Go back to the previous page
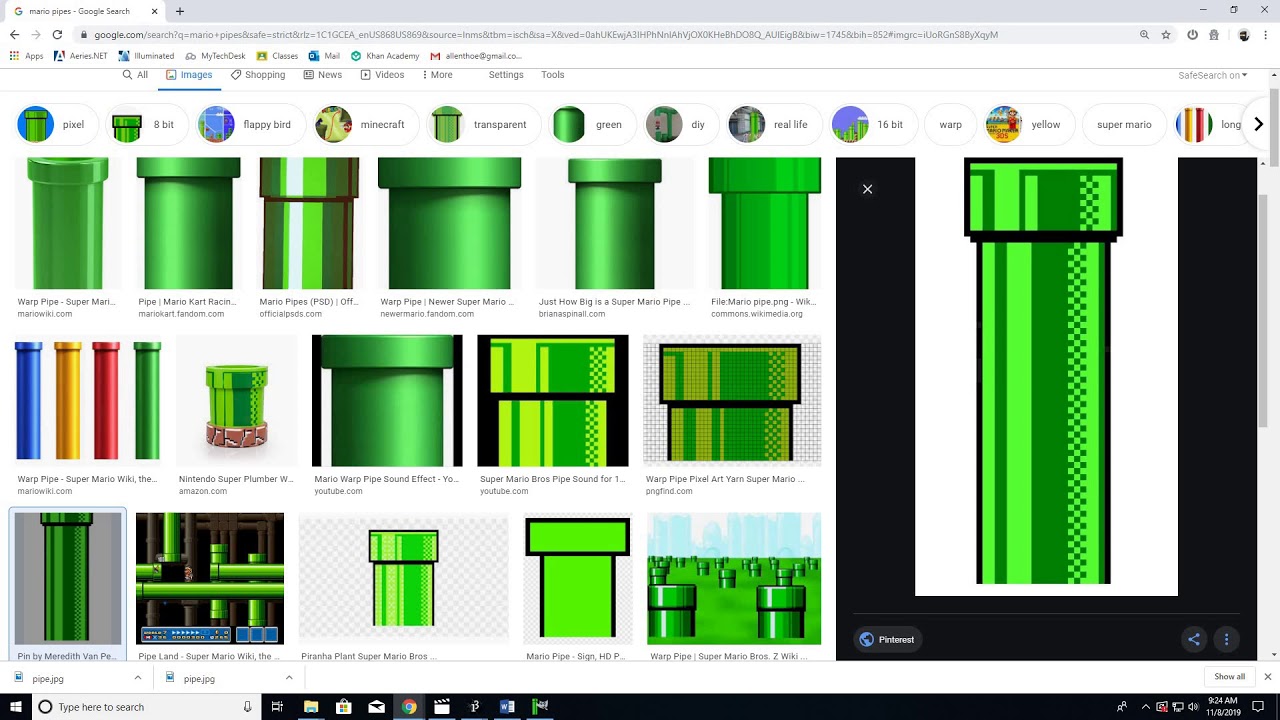 coord(14,34)
